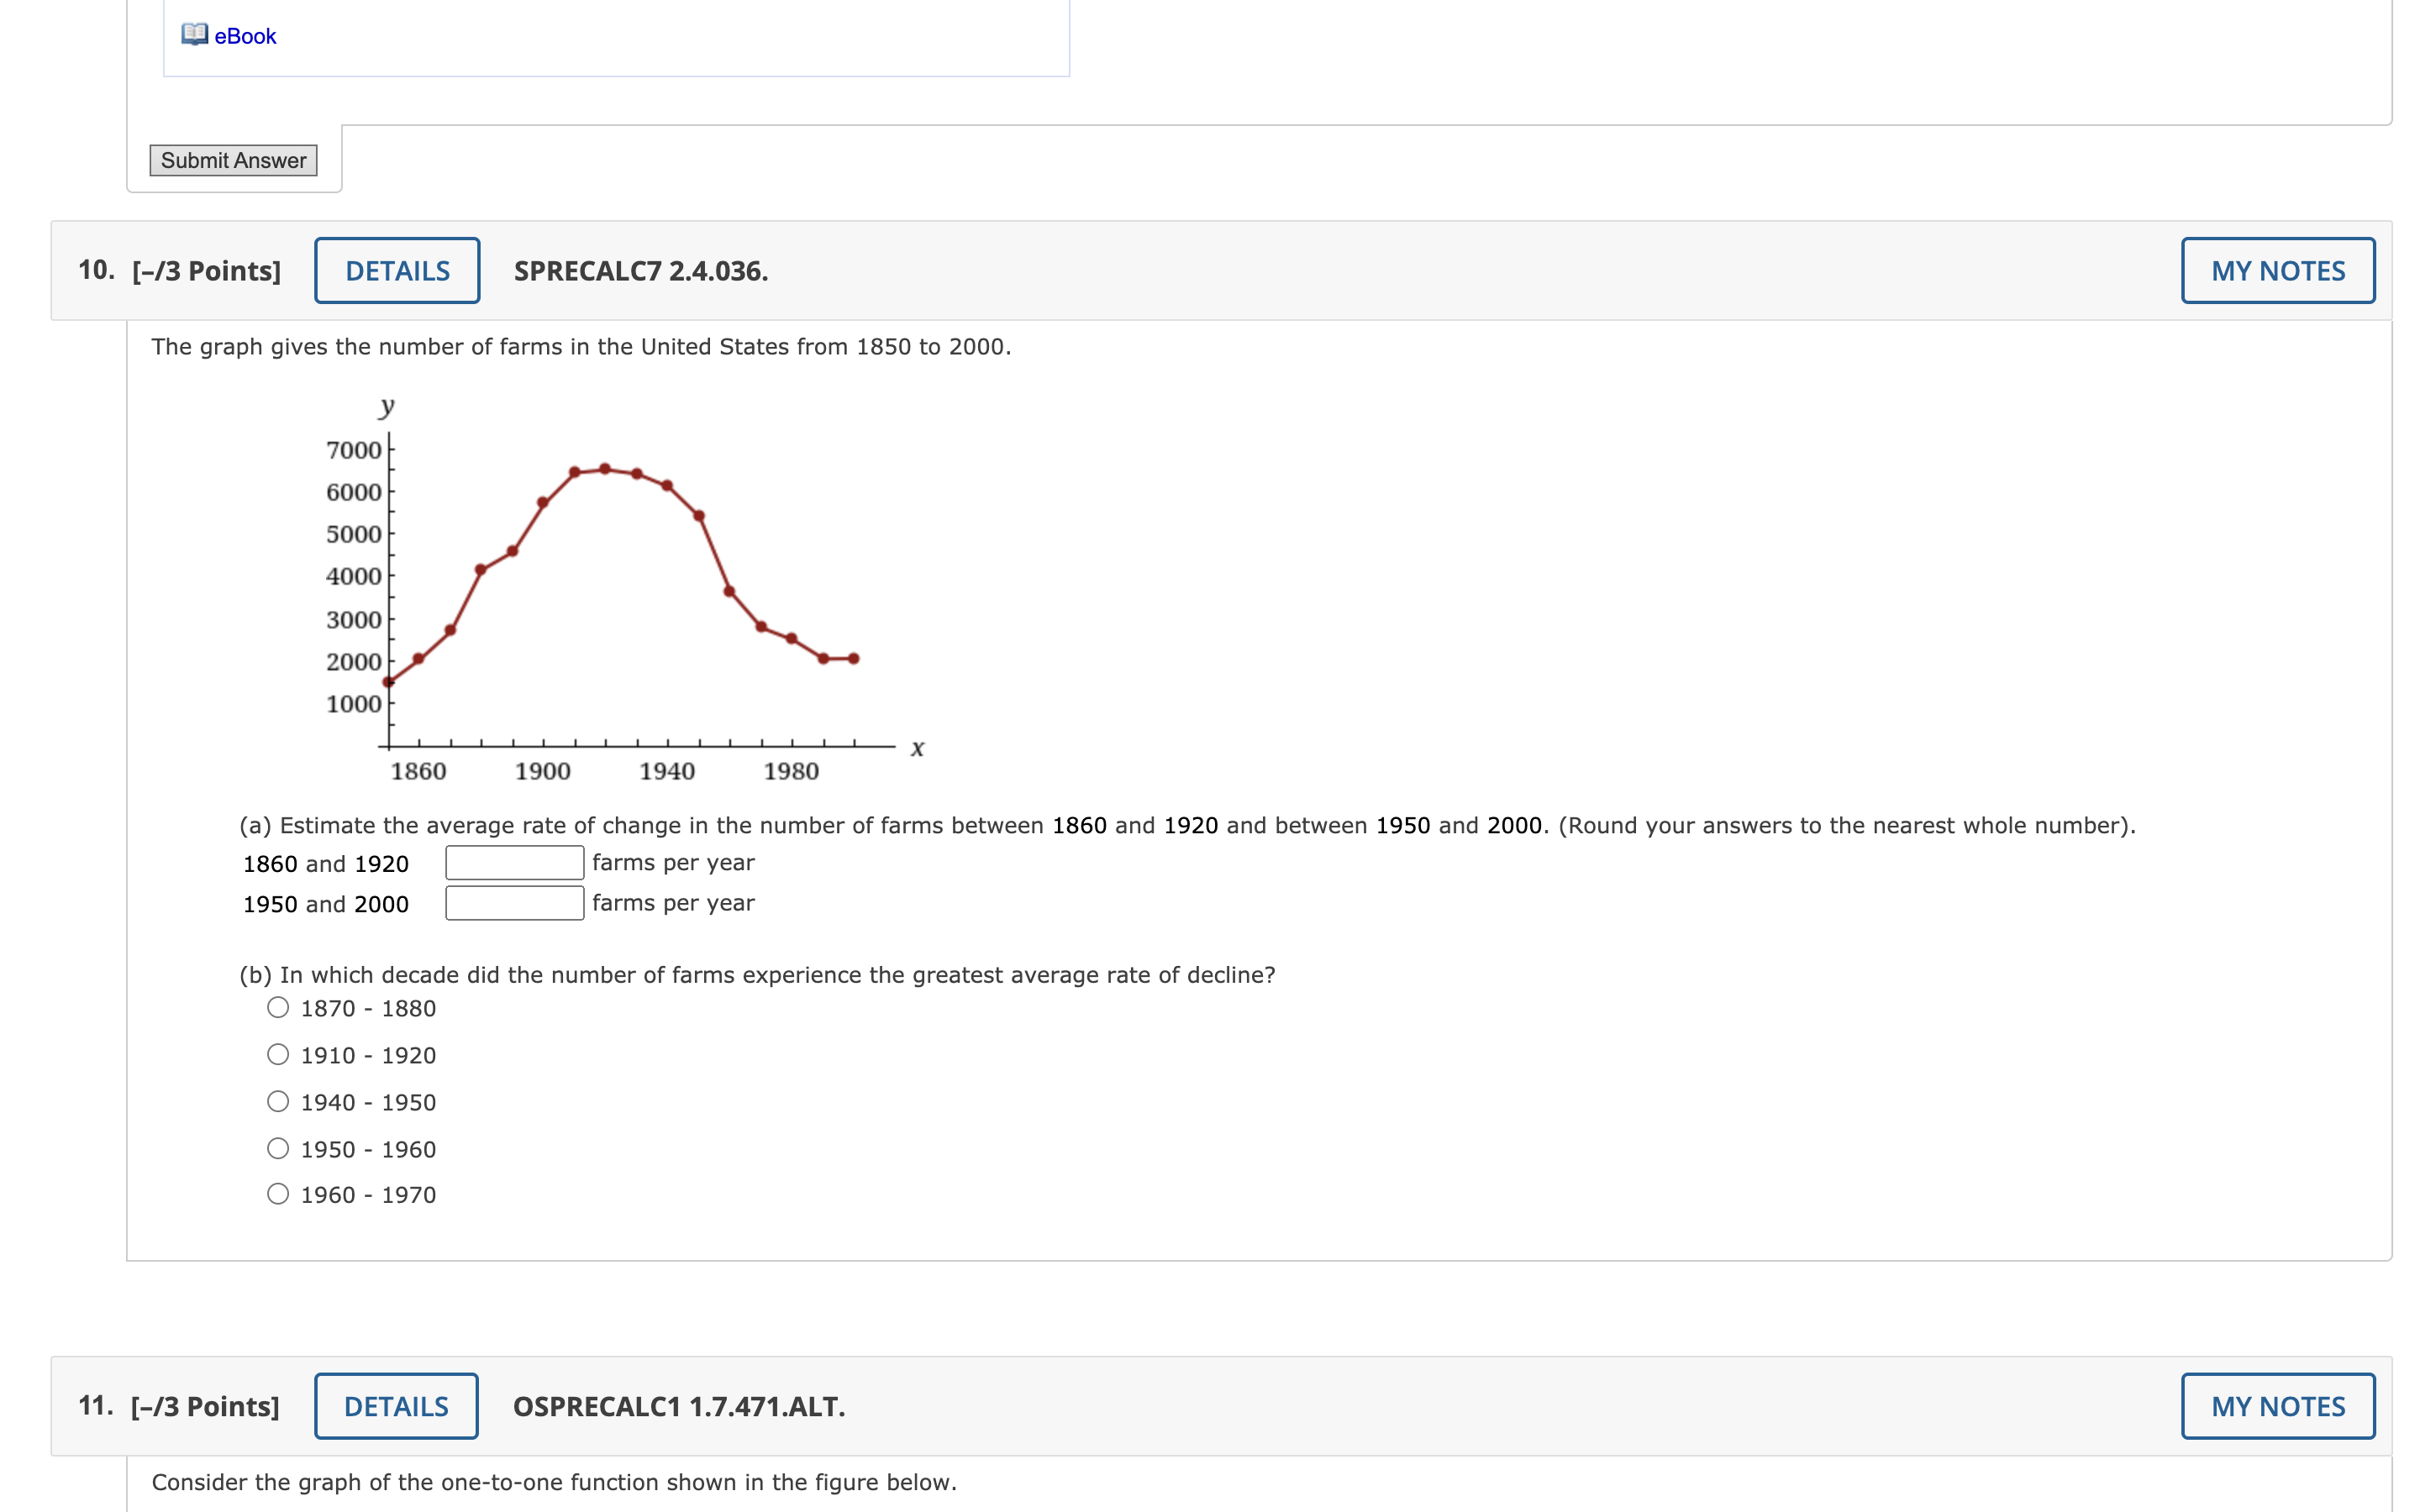Choose the 1950 - 1960 radio button
The width and height of the screenshot is (2420, 1512).
[x=278, y=1149]
